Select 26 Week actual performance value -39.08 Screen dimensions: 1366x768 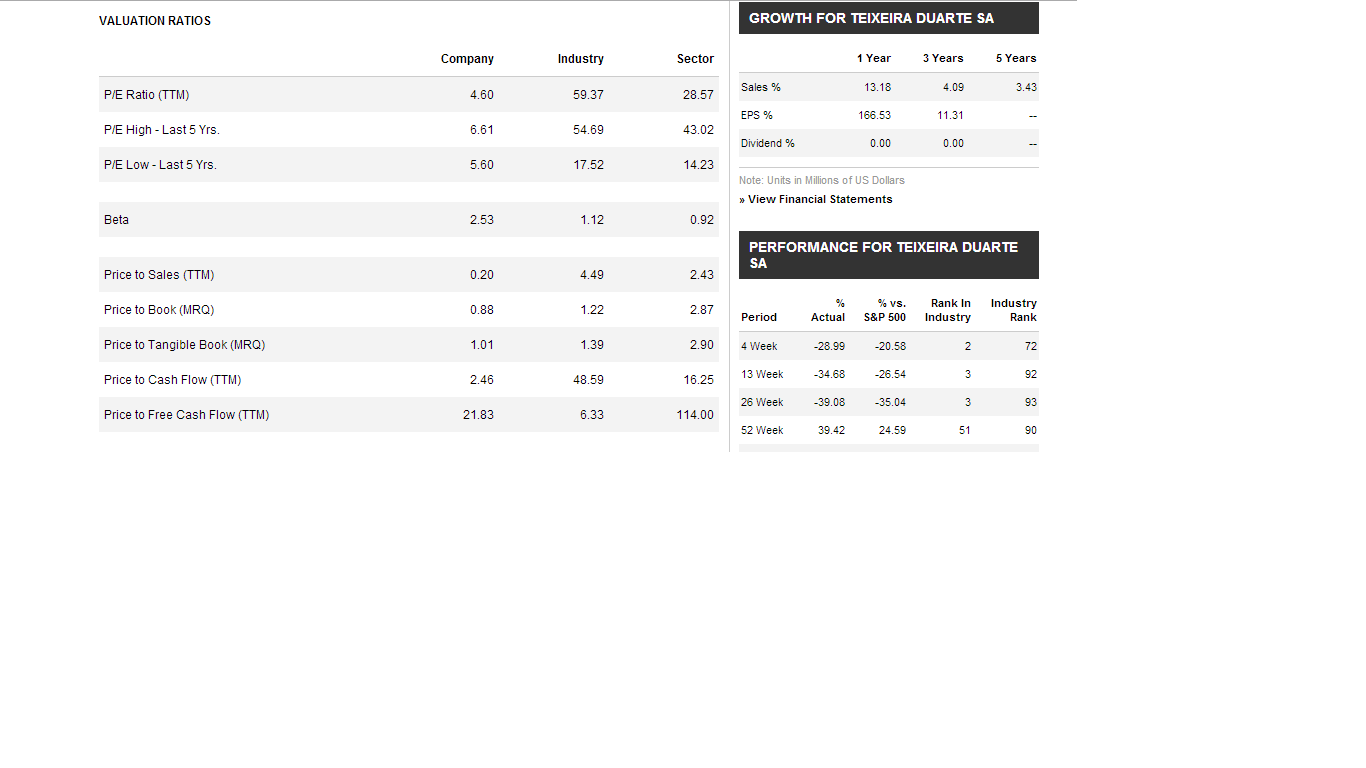[x=830, y=402]
